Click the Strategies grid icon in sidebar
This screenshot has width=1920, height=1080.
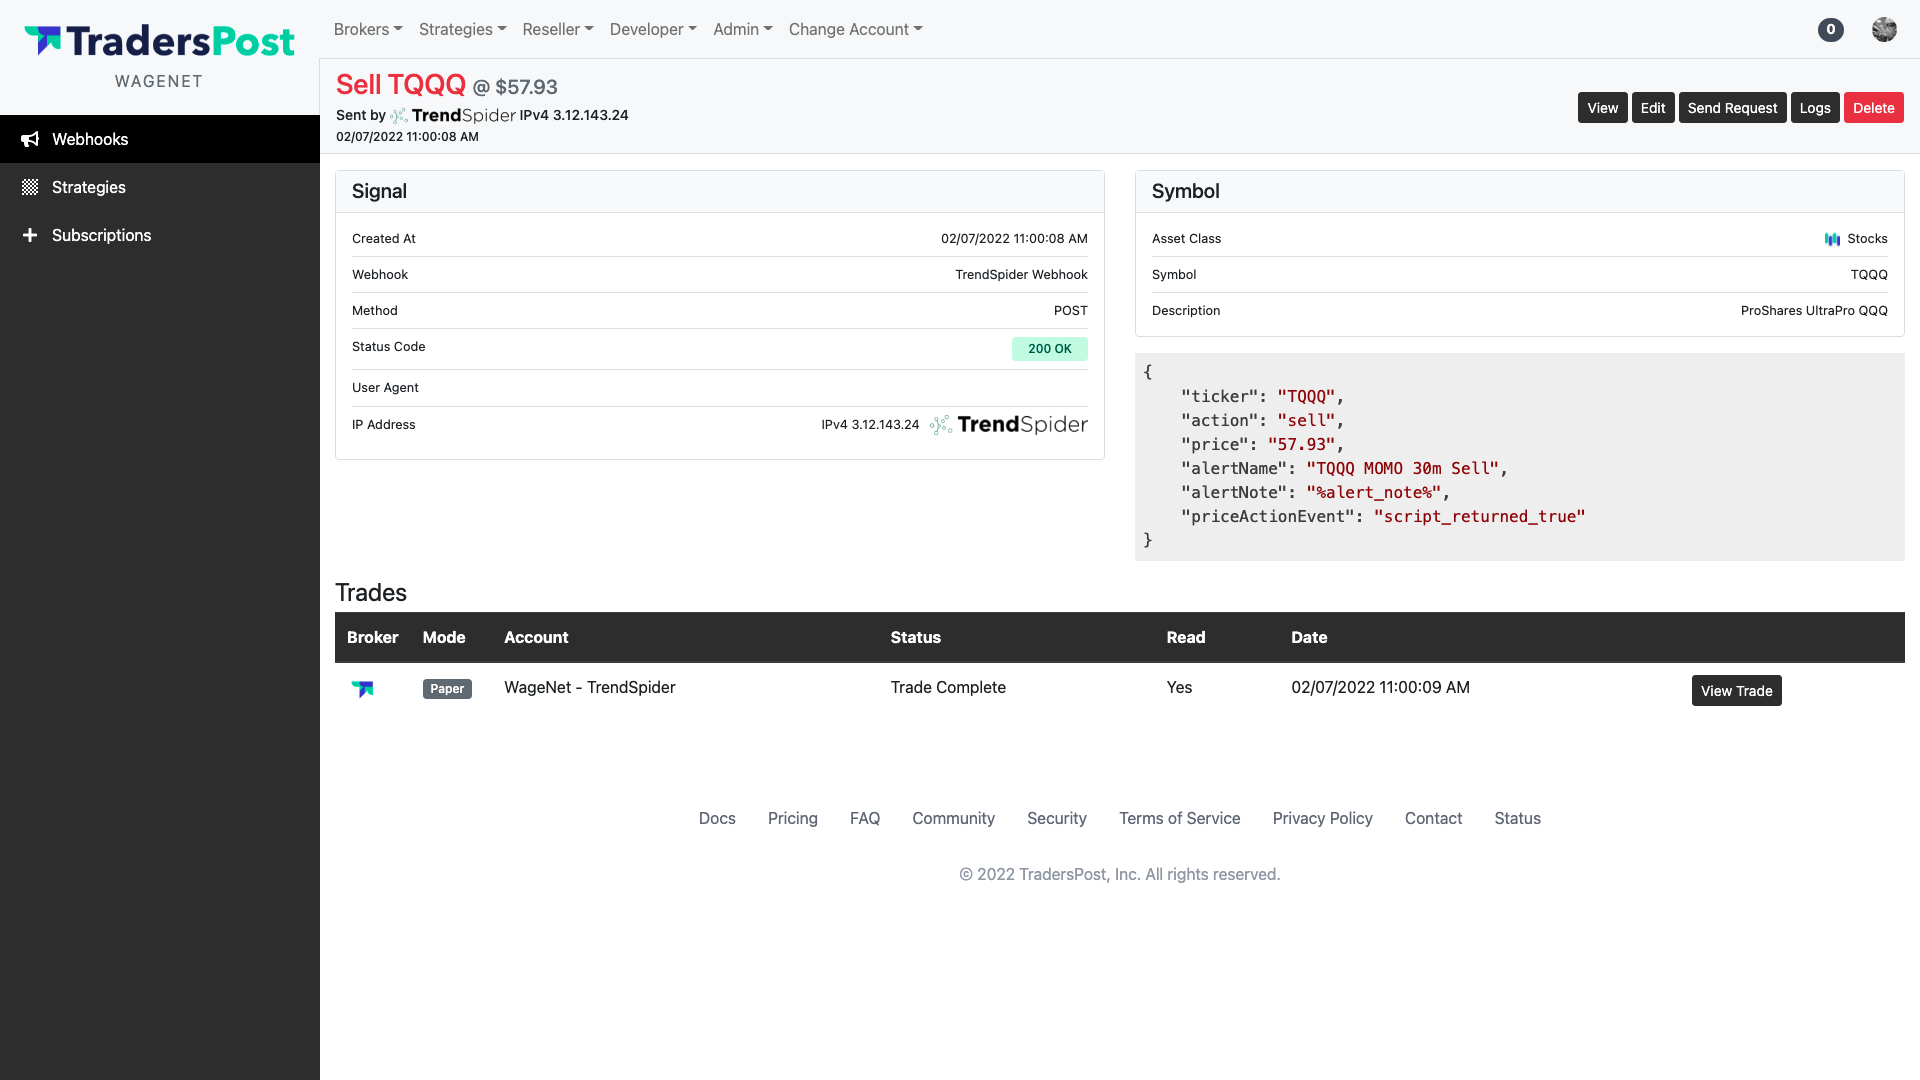tap(30, 187)
